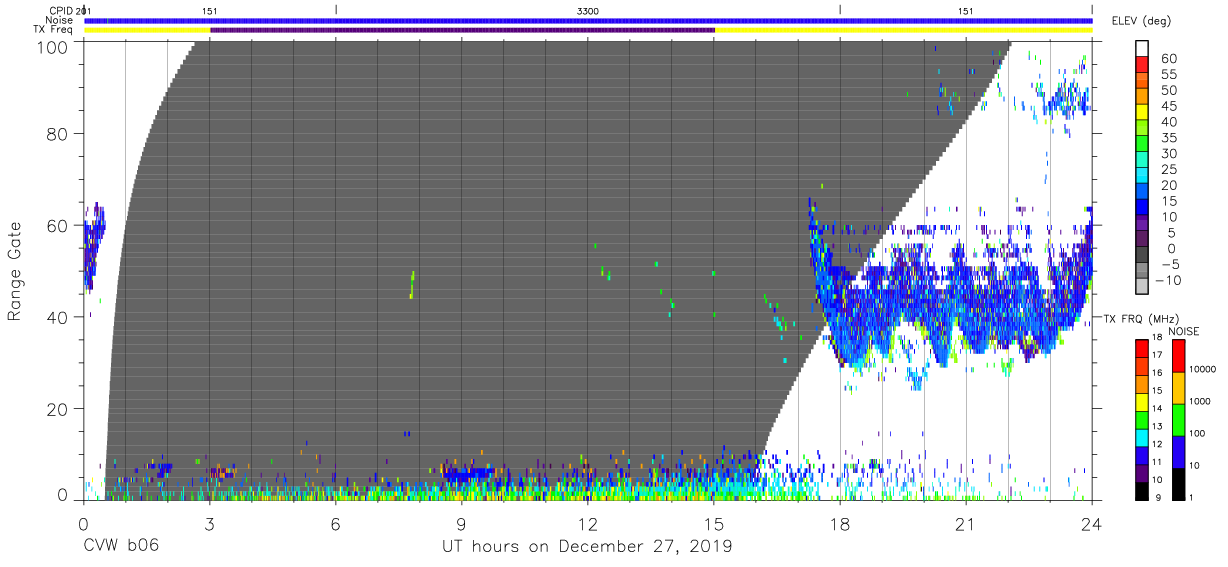Click the UT hours on December 27, 2019 title

[588, 547]
